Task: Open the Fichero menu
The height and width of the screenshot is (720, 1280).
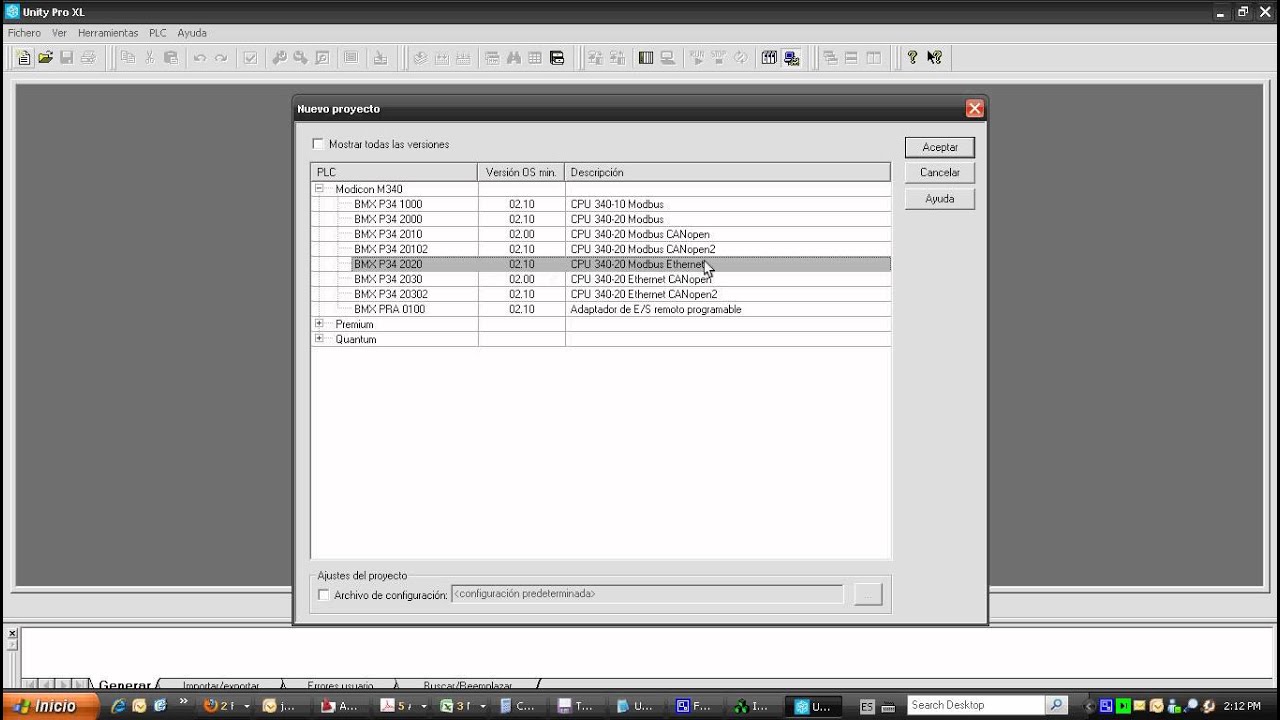Action: tap(25, 33)
